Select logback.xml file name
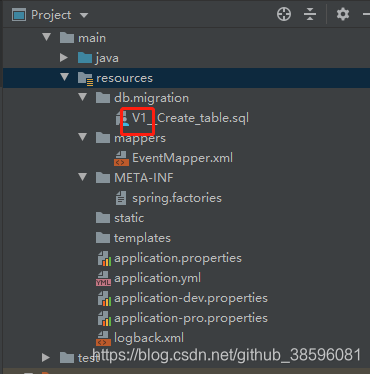This screenshot has width=370, height=374. point(149,338)
